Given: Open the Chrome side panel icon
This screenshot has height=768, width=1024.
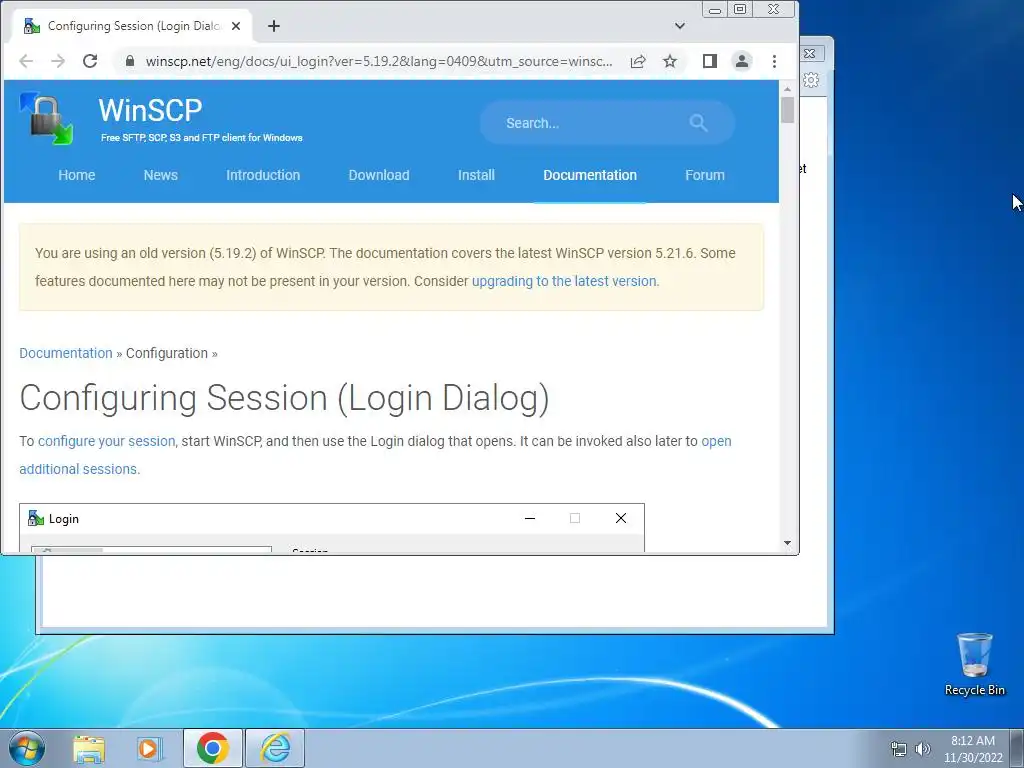Looking at the screenshot, I should (x=710, y=61).
